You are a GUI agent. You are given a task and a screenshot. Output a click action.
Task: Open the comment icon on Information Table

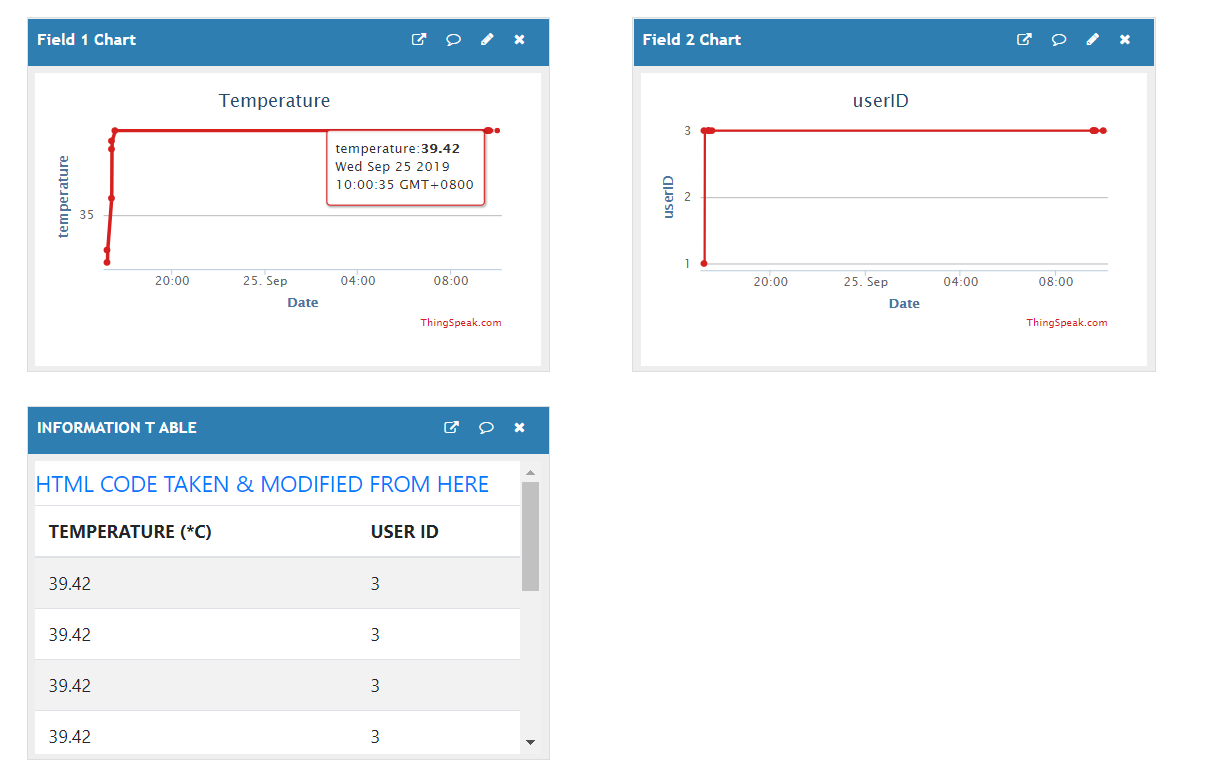pyautogui.click(x=486, y=427)
